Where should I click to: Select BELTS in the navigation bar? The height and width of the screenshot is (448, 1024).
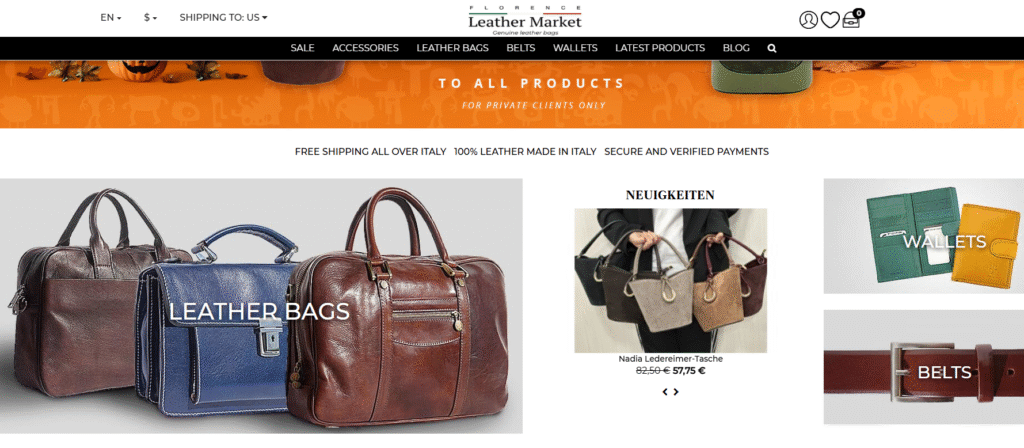point(520,48)
